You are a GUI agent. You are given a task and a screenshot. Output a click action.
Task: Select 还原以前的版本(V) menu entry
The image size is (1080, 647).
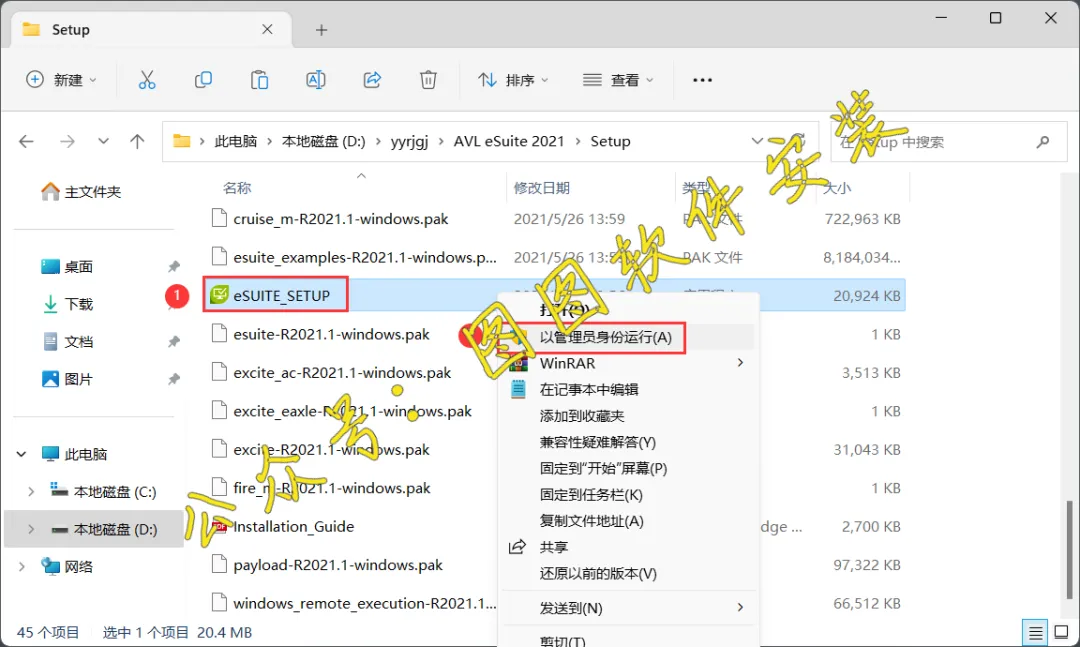tap(628, 573)
